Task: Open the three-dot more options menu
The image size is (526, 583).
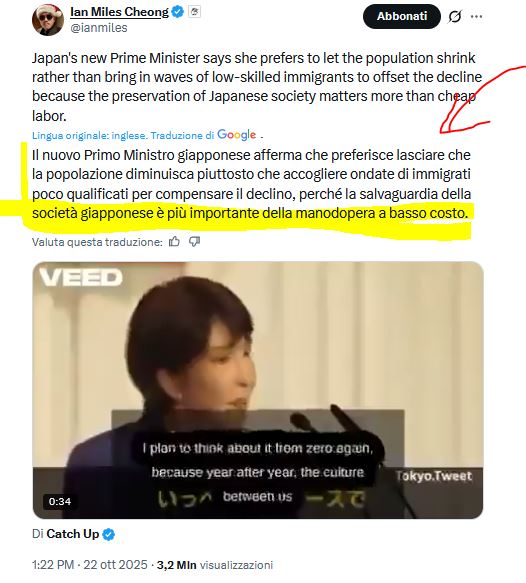Action: (x=476, y=16)
